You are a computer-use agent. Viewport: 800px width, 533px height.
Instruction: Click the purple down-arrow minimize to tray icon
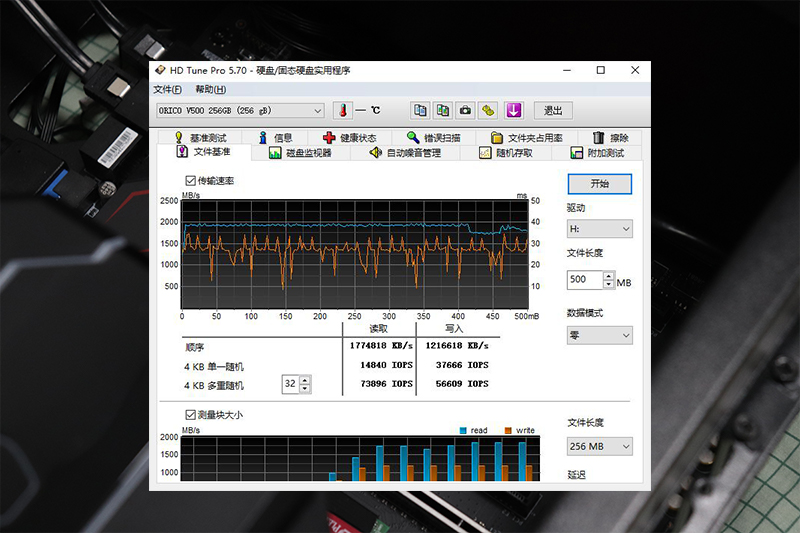tap(513, 110)
